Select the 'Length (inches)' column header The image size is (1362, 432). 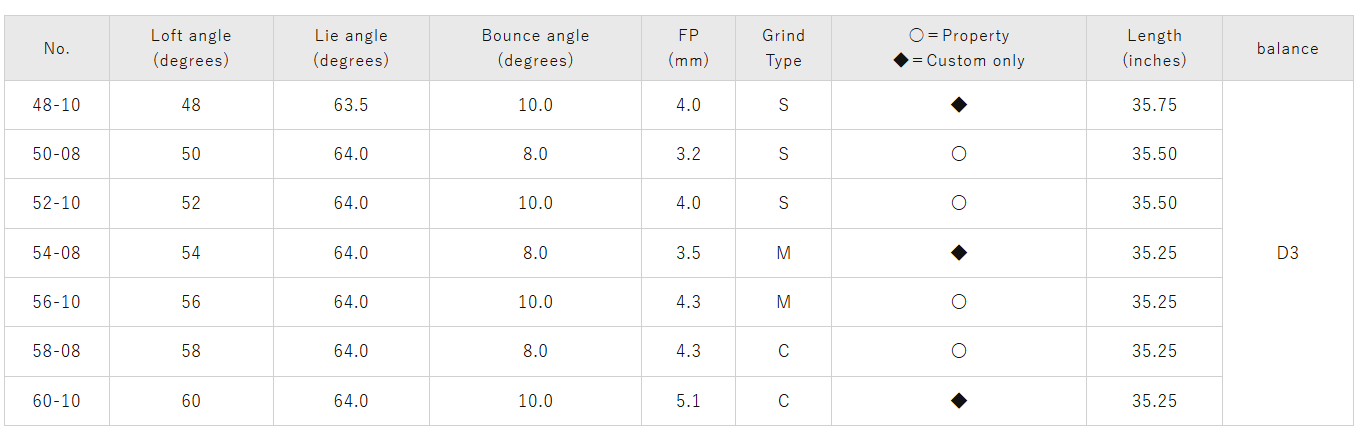[x=1154, y=48]
